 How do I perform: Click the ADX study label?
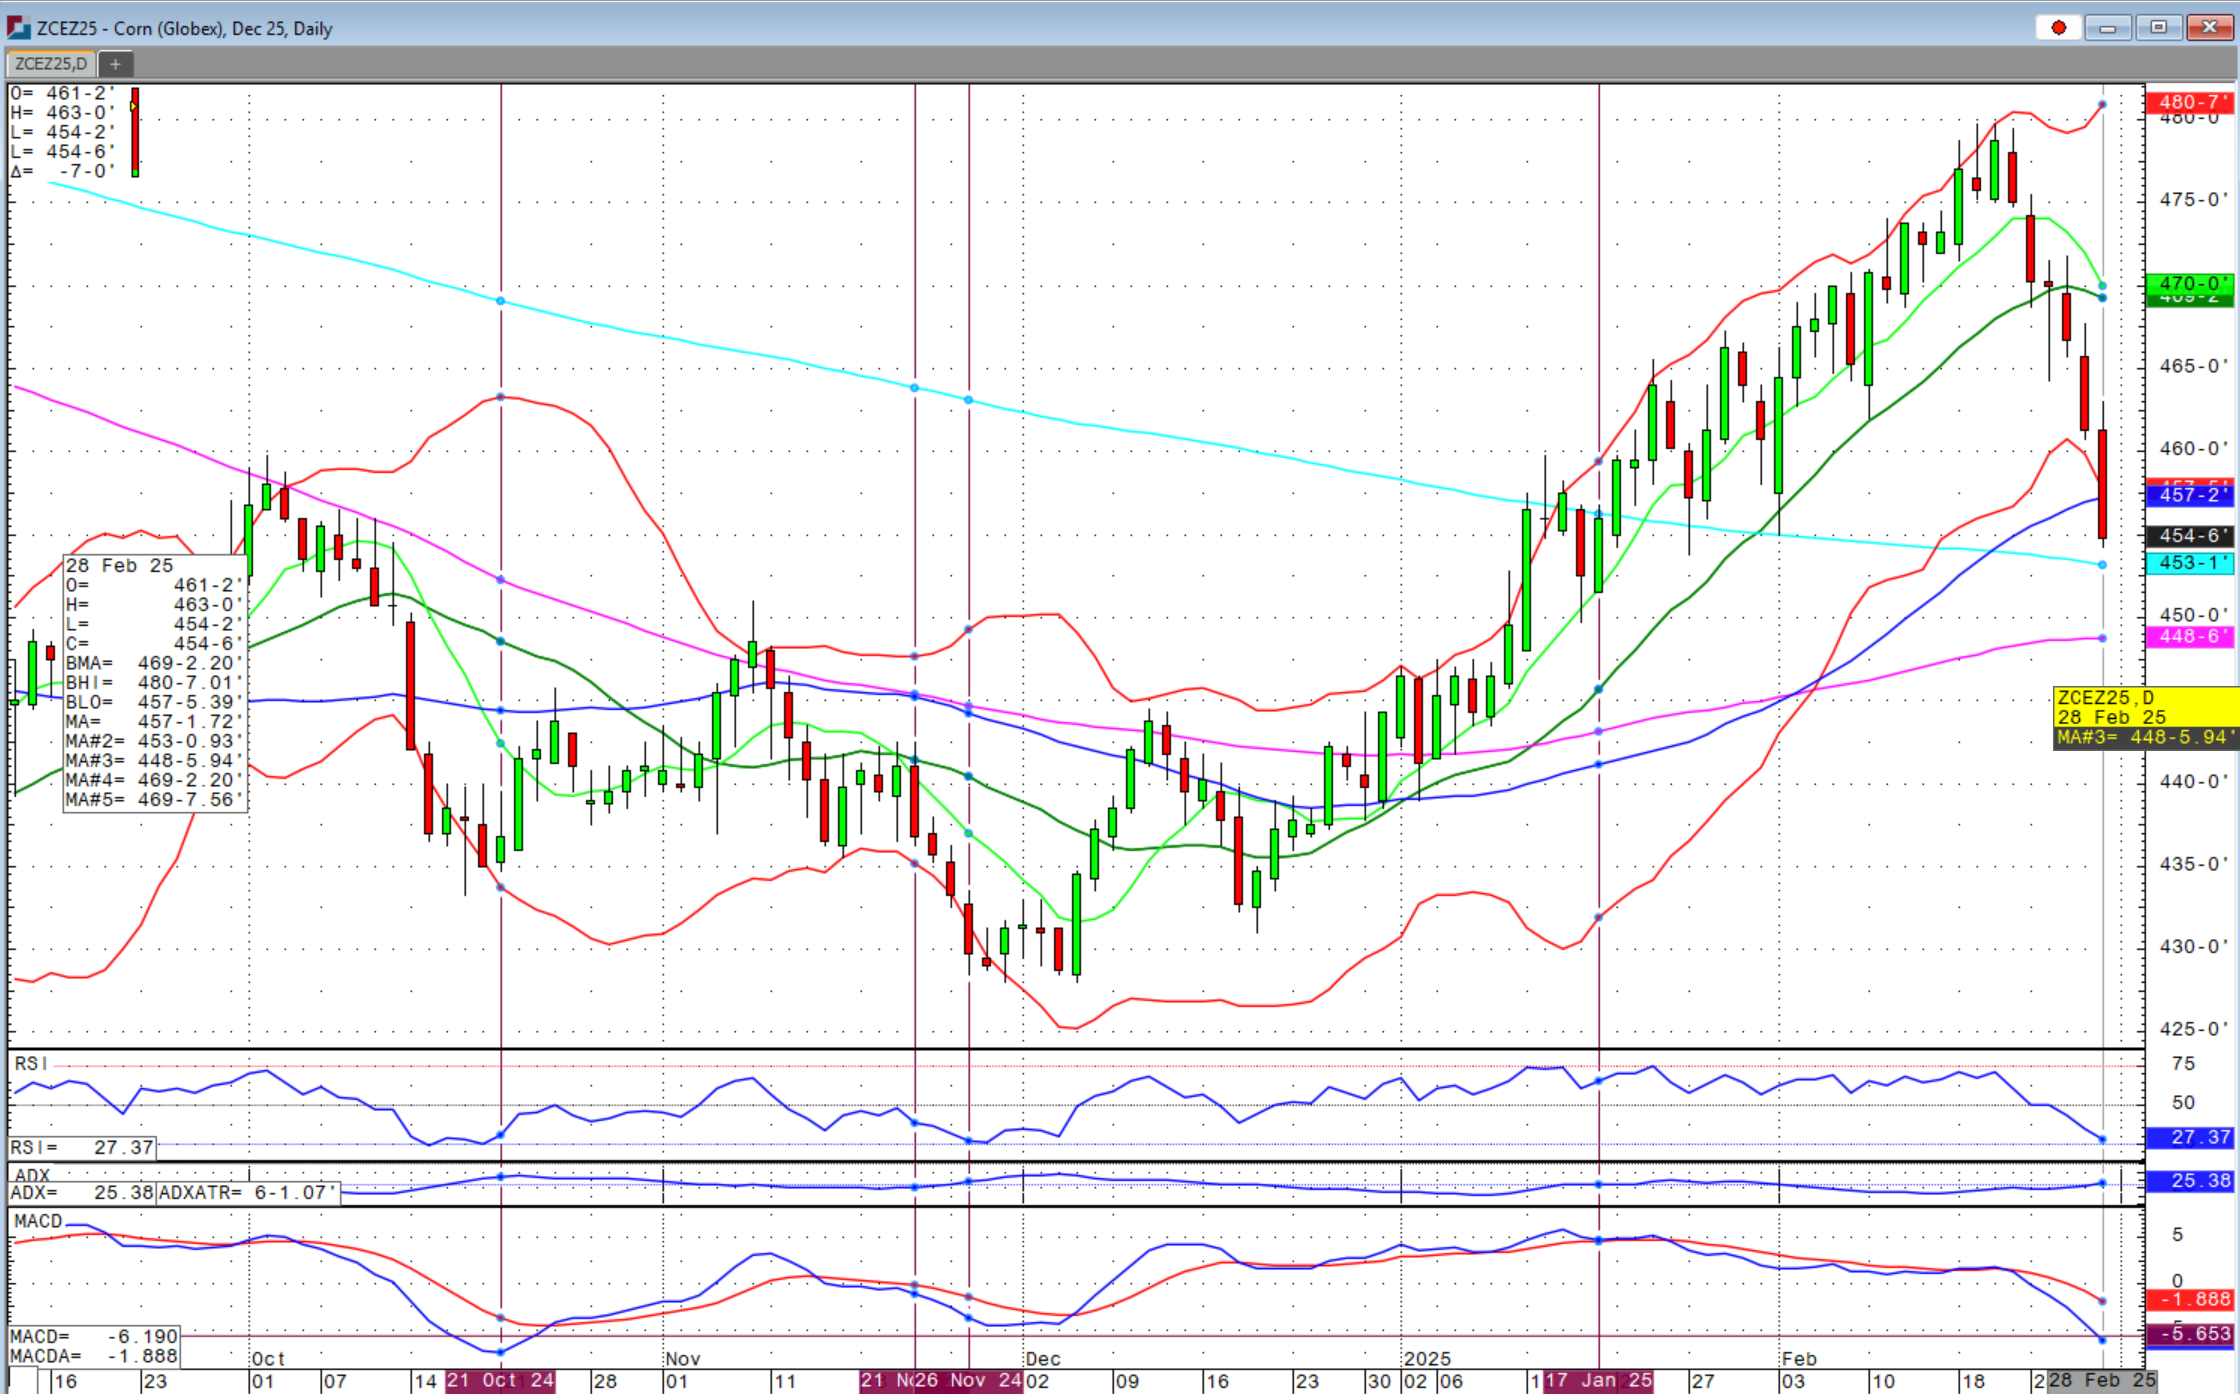32,1174
